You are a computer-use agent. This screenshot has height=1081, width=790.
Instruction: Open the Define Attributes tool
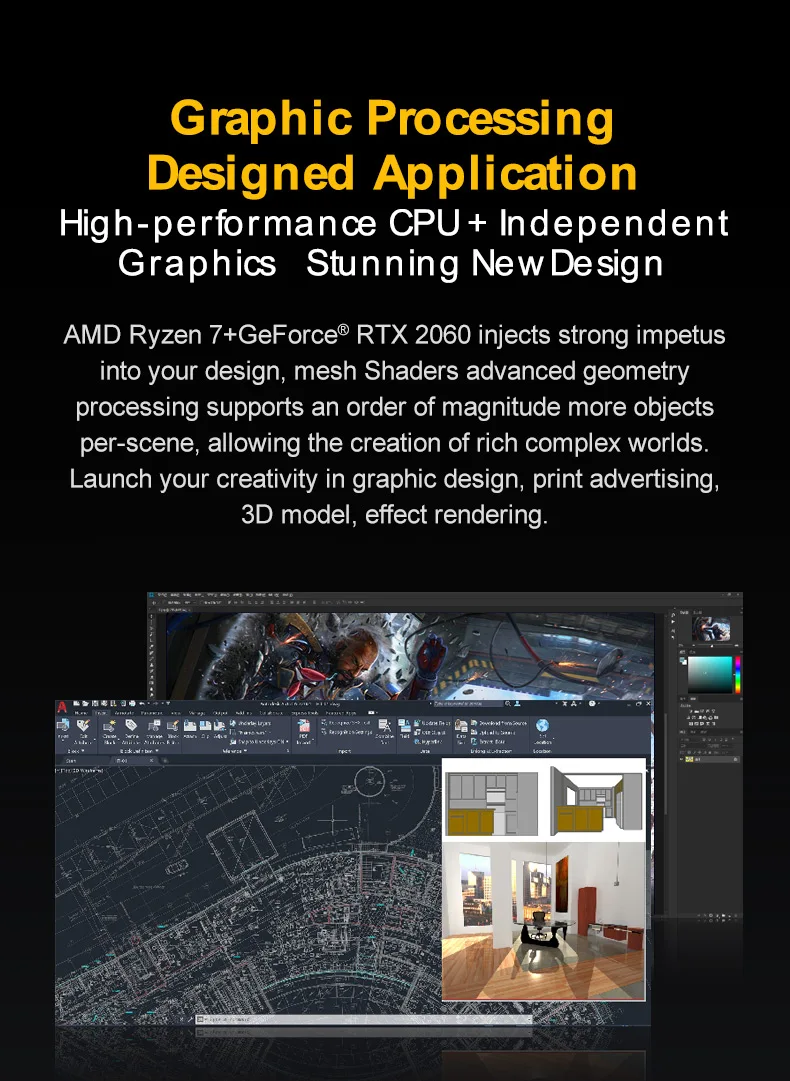pyautogui.click(x=131, y=731)
